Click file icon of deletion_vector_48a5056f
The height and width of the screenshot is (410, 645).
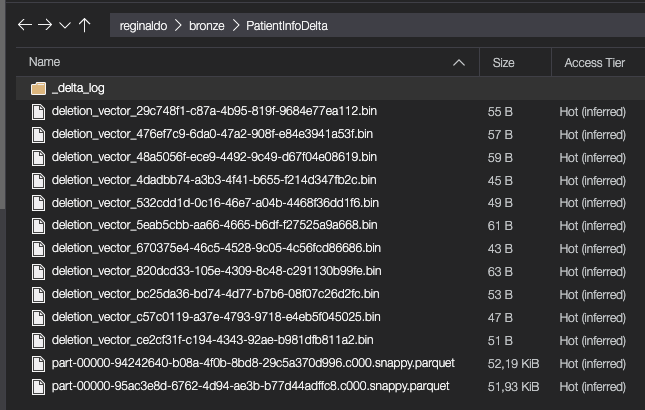tap(39, 158)
